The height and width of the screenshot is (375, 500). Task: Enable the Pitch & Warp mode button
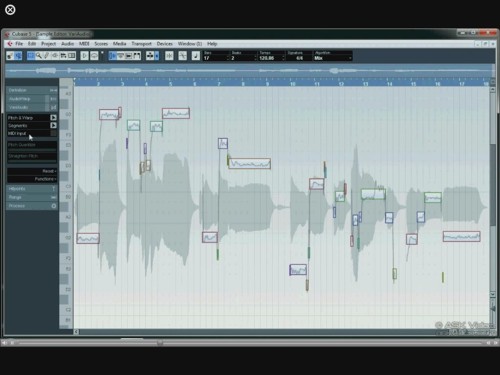(53, 118)
